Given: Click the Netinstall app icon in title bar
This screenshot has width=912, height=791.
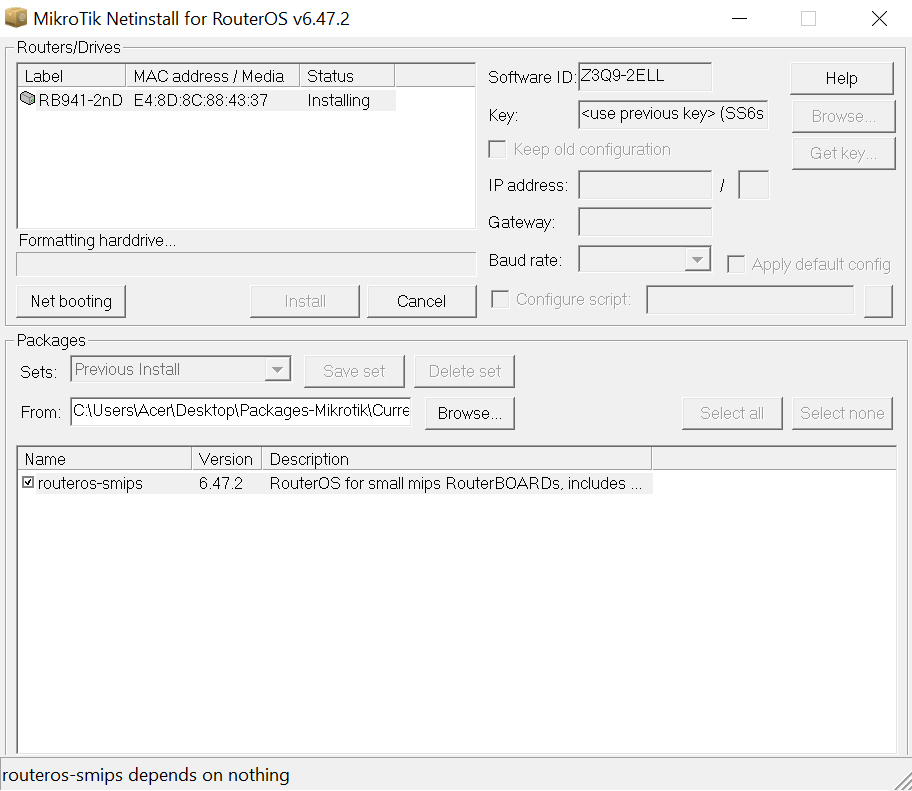Looking at the screenshot, I should click(16, 17).
